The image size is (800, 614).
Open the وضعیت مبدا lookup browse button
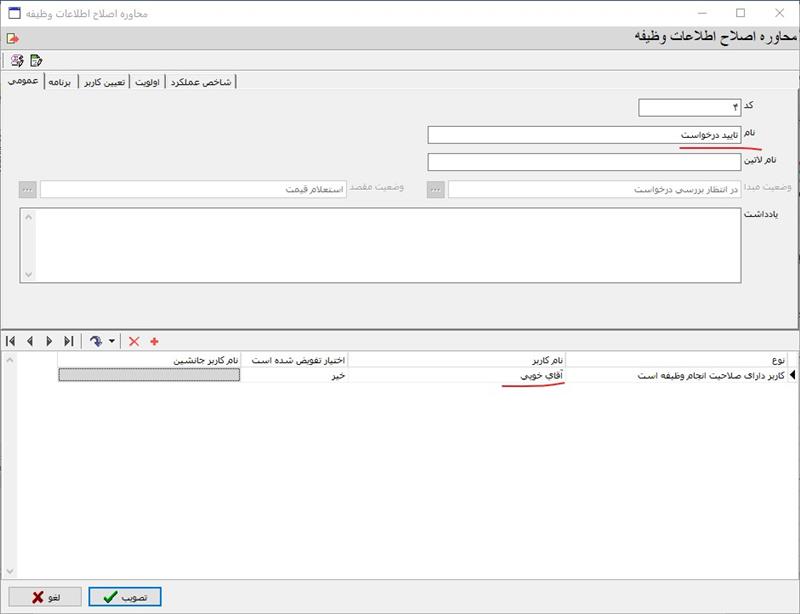pyautogui.click(x=436, y=189)
